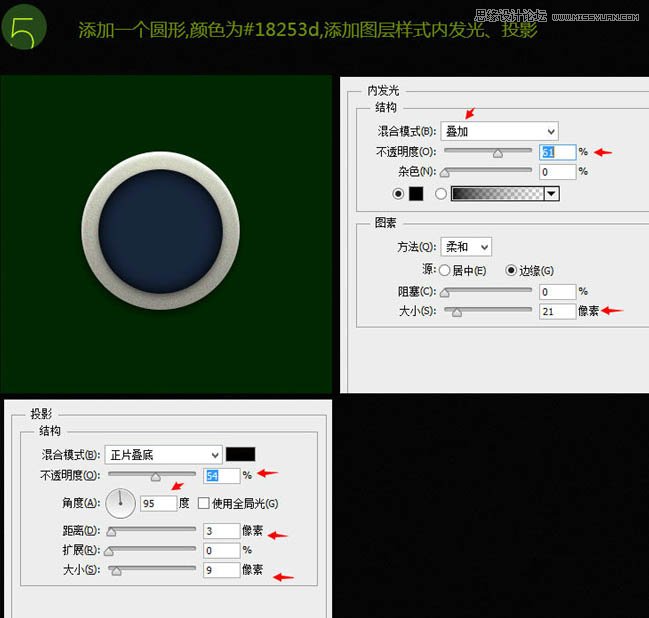Toggle 使用全局光(G) use global light checkbox
Screen dimensions: 649x618
click(x=203, y=503)
